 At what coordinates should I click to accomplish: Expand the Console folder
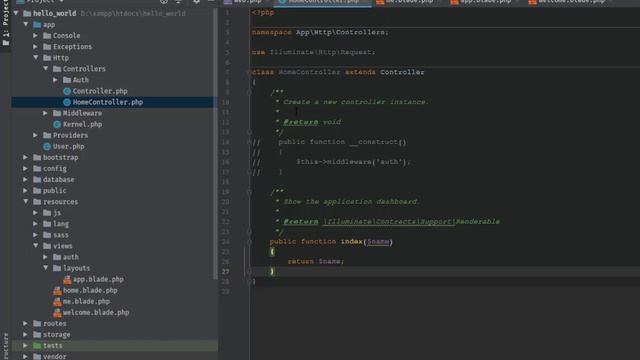pos(36,36)
